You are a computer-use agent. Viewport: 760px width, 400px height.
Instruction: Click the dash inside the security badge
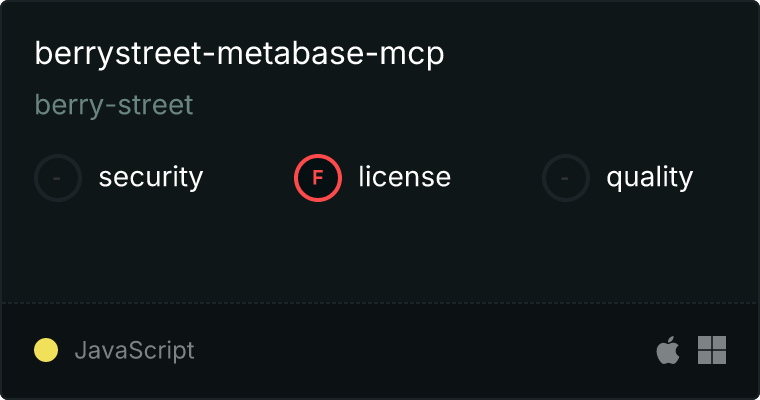(57, 178)
